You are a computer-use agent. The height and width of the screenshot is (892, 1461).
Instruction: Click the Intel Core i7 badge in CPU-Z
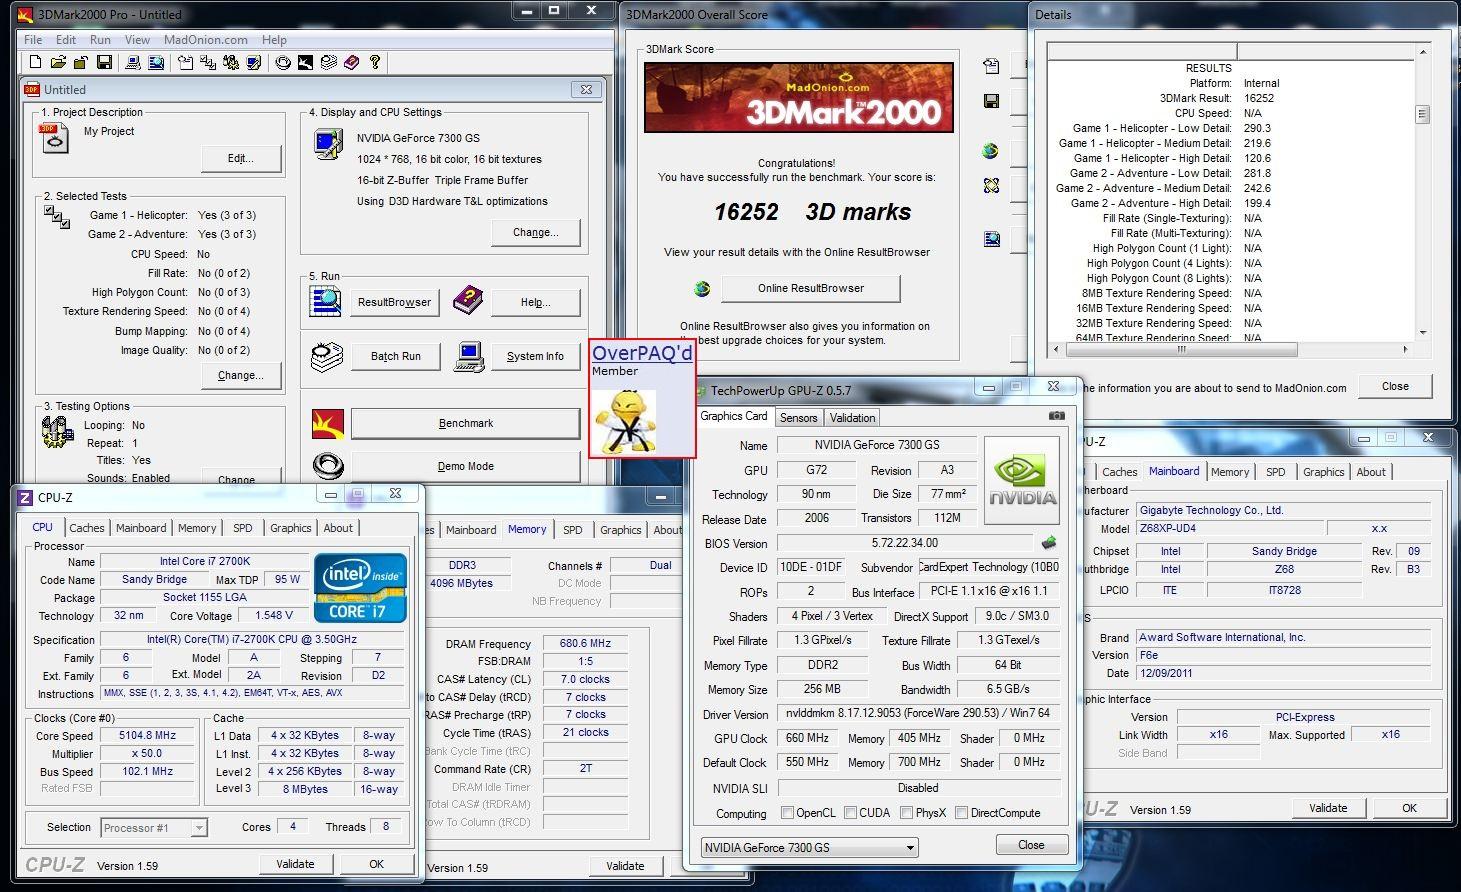pos(361,587)
